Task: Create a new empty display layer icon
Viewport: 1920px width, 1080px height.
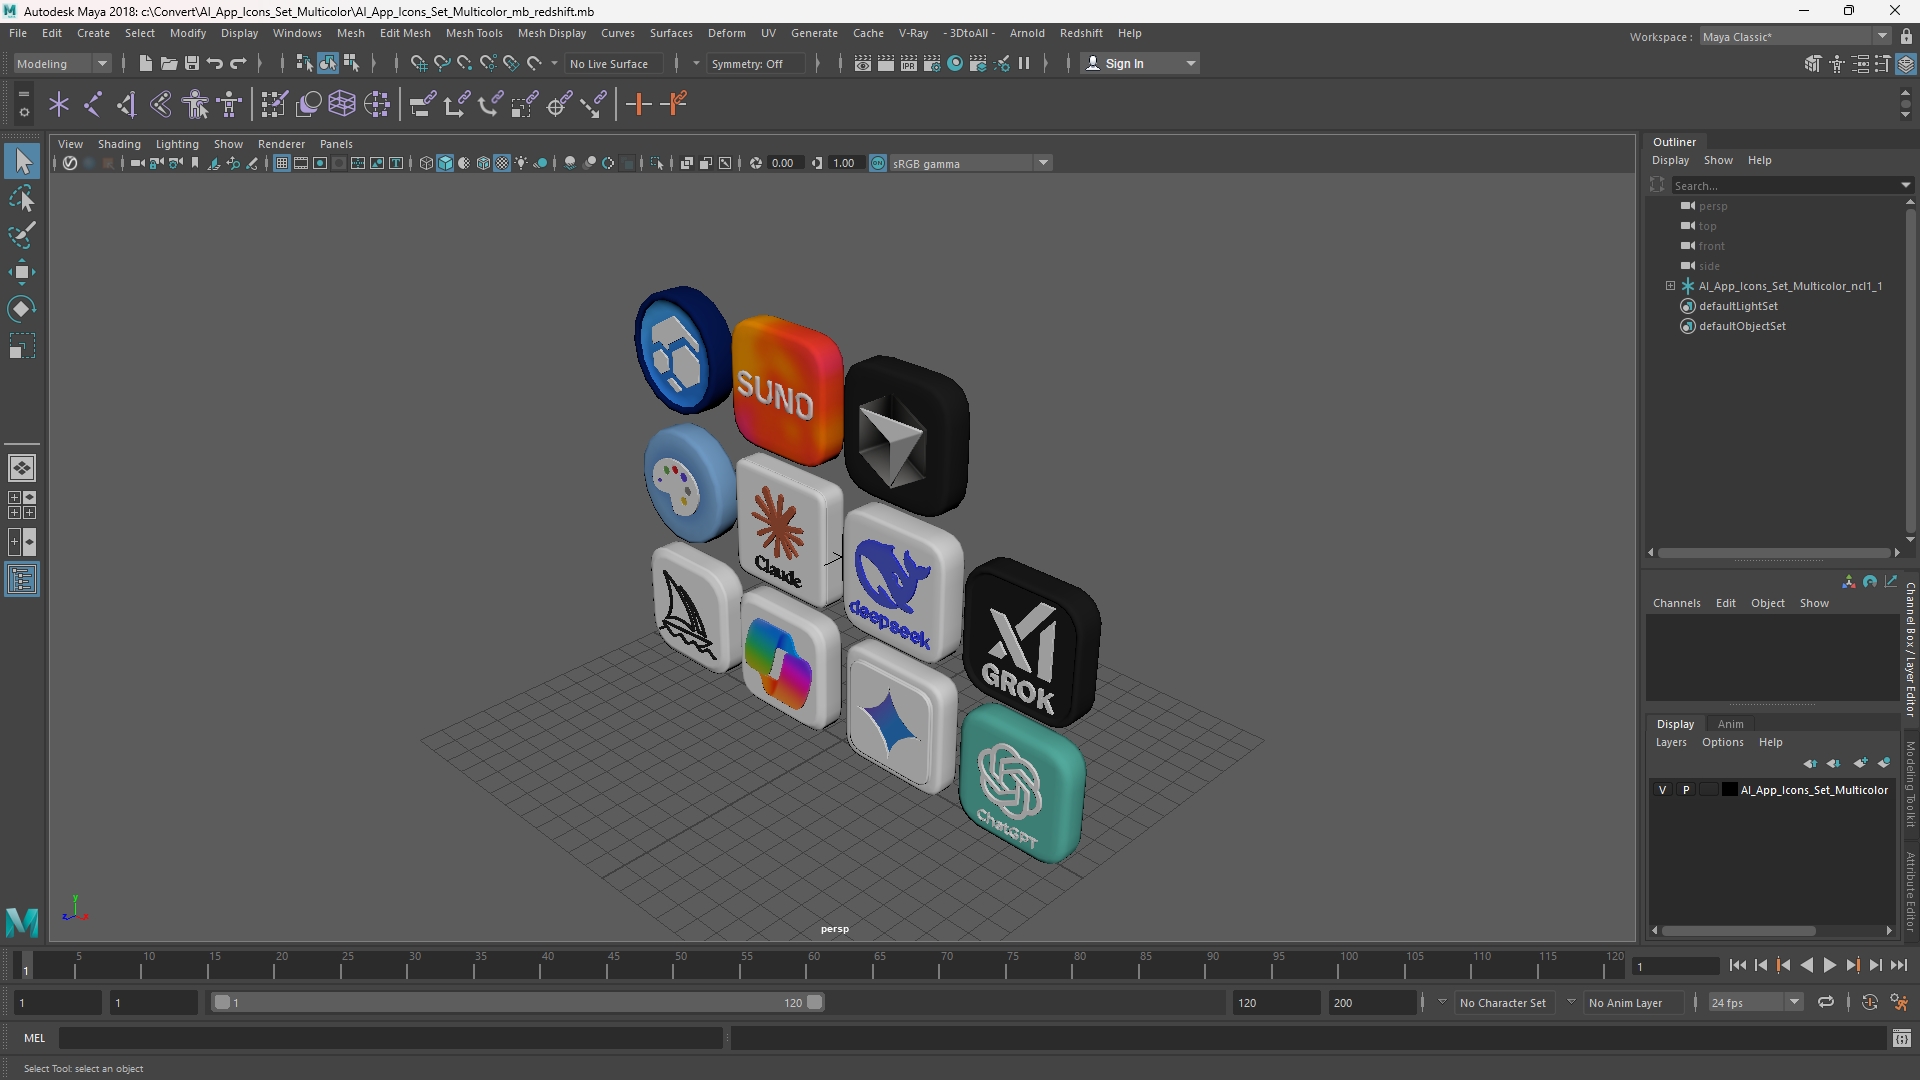Action: [1860, 763]
